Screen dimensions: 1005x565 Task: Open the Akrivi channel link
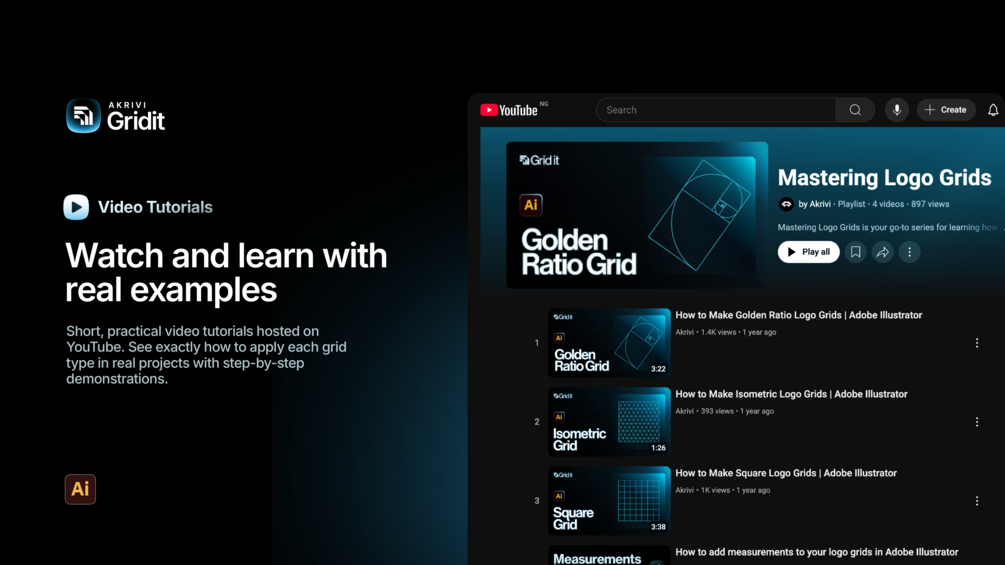(x=815, y=204)
